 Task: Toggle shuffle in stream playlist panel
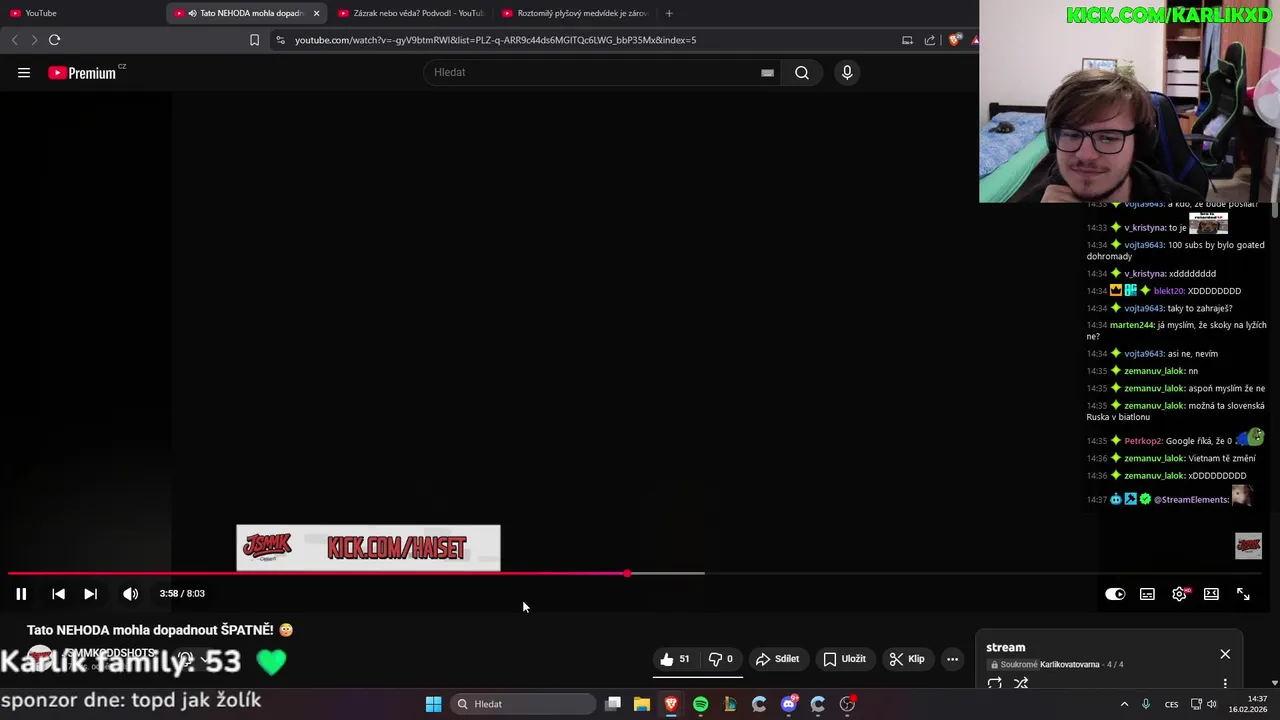click(x=1021, y=684)
